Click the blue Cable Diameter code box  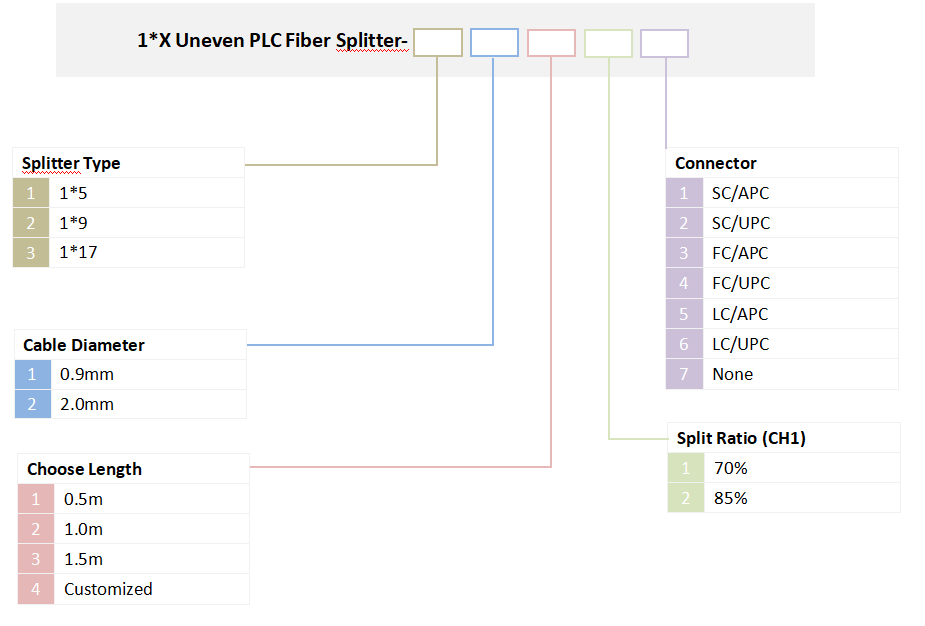pyautogui.click(x=494, y=43)
